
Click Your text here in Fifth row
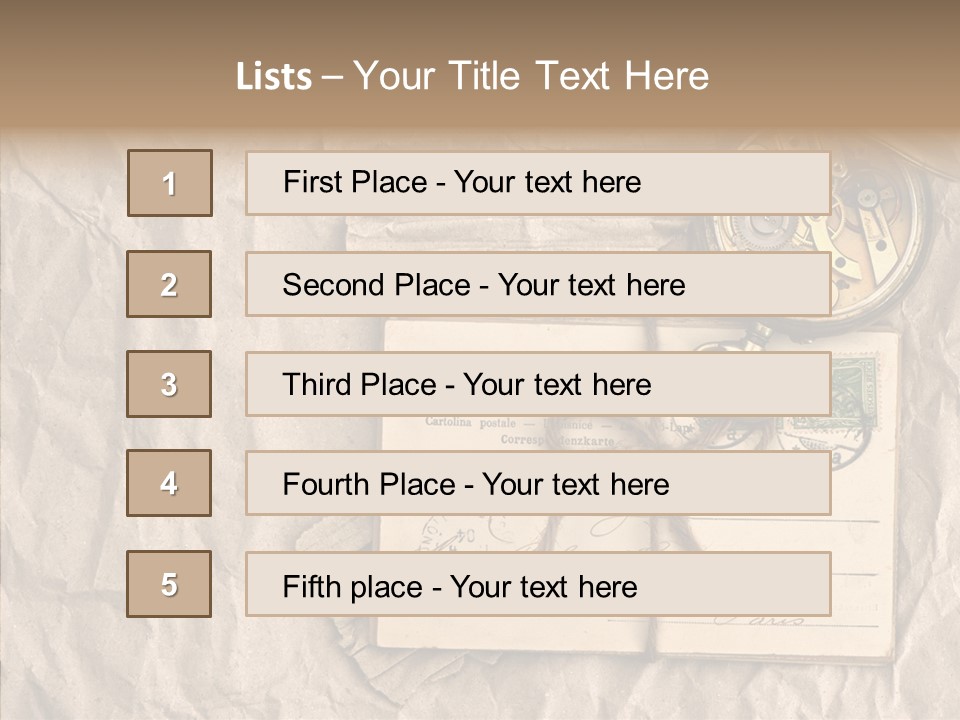pos(544,586)
